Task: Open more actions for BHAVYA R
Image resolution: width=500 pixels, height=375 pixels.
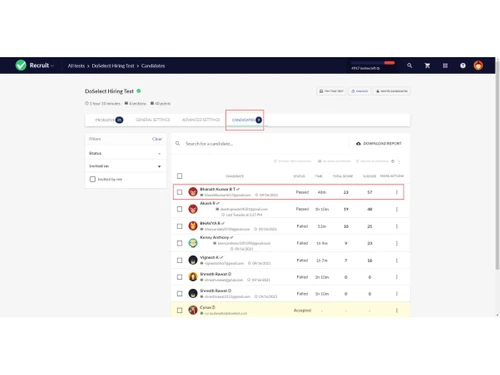Action: coord(397,226)
